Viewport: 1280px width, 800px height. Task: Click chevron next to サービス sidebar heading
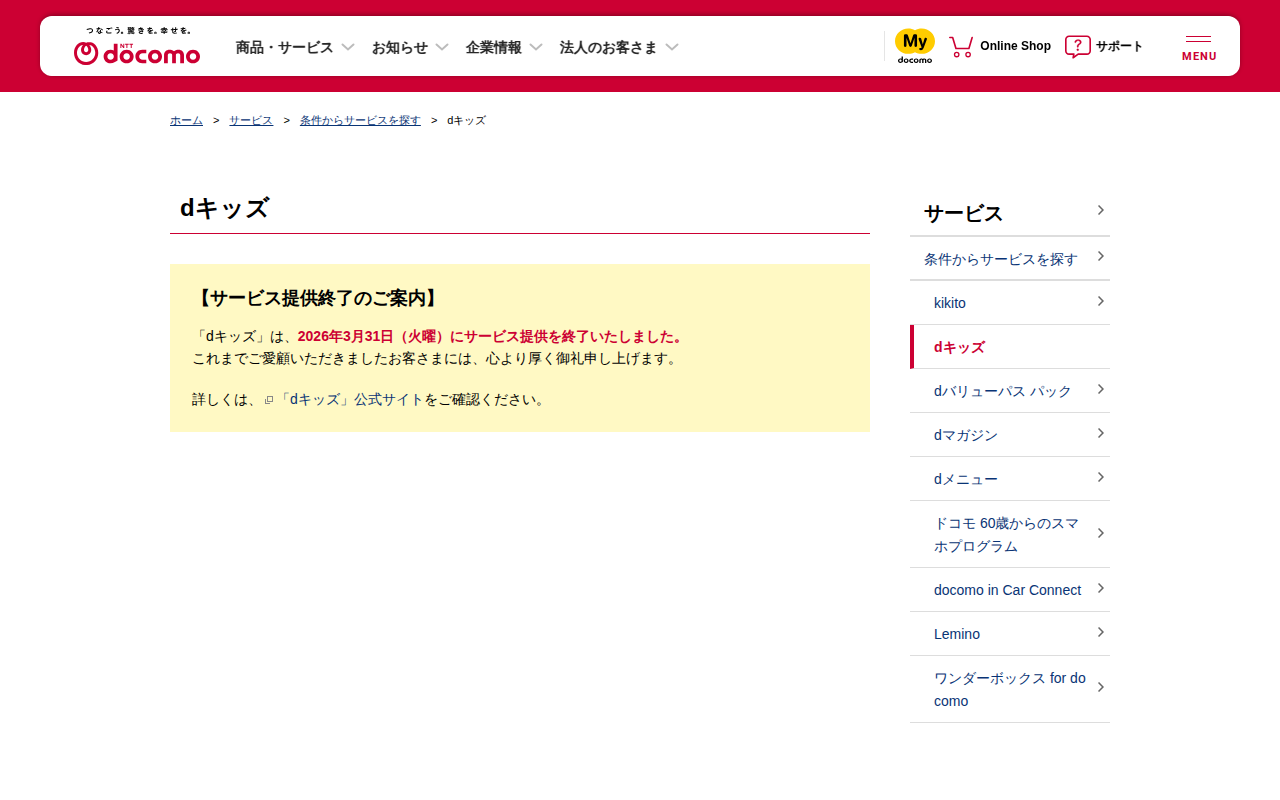(x=1100, y=210)
